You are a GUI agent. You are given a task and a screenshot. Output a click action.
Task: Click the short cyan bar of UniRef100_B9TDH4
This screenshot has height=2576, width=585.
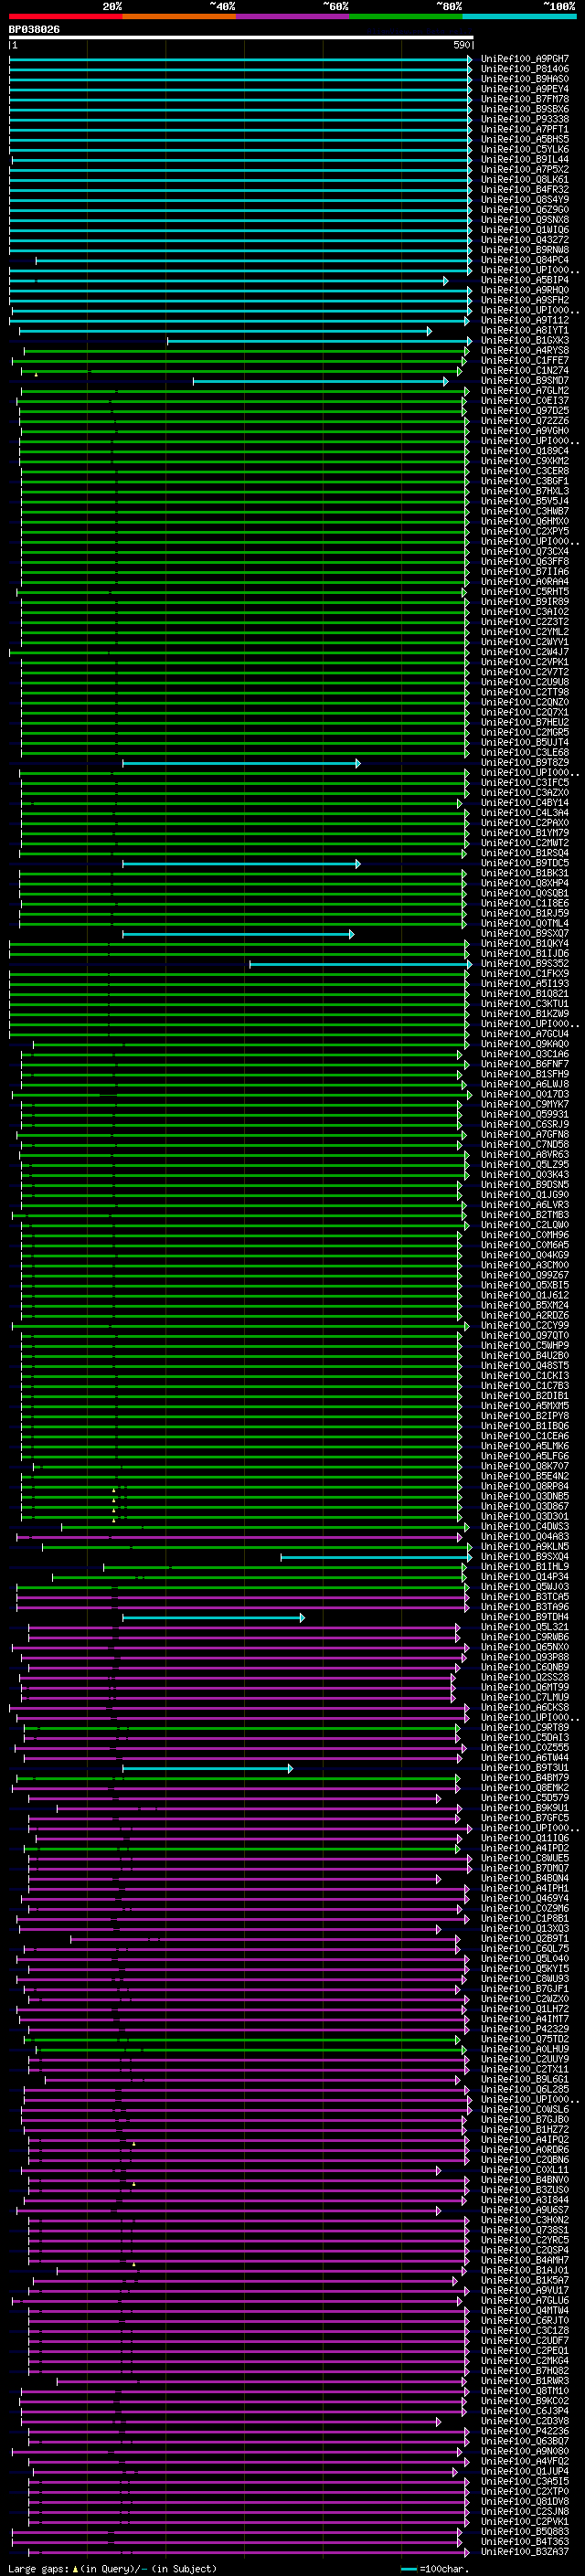(213, 1618)
